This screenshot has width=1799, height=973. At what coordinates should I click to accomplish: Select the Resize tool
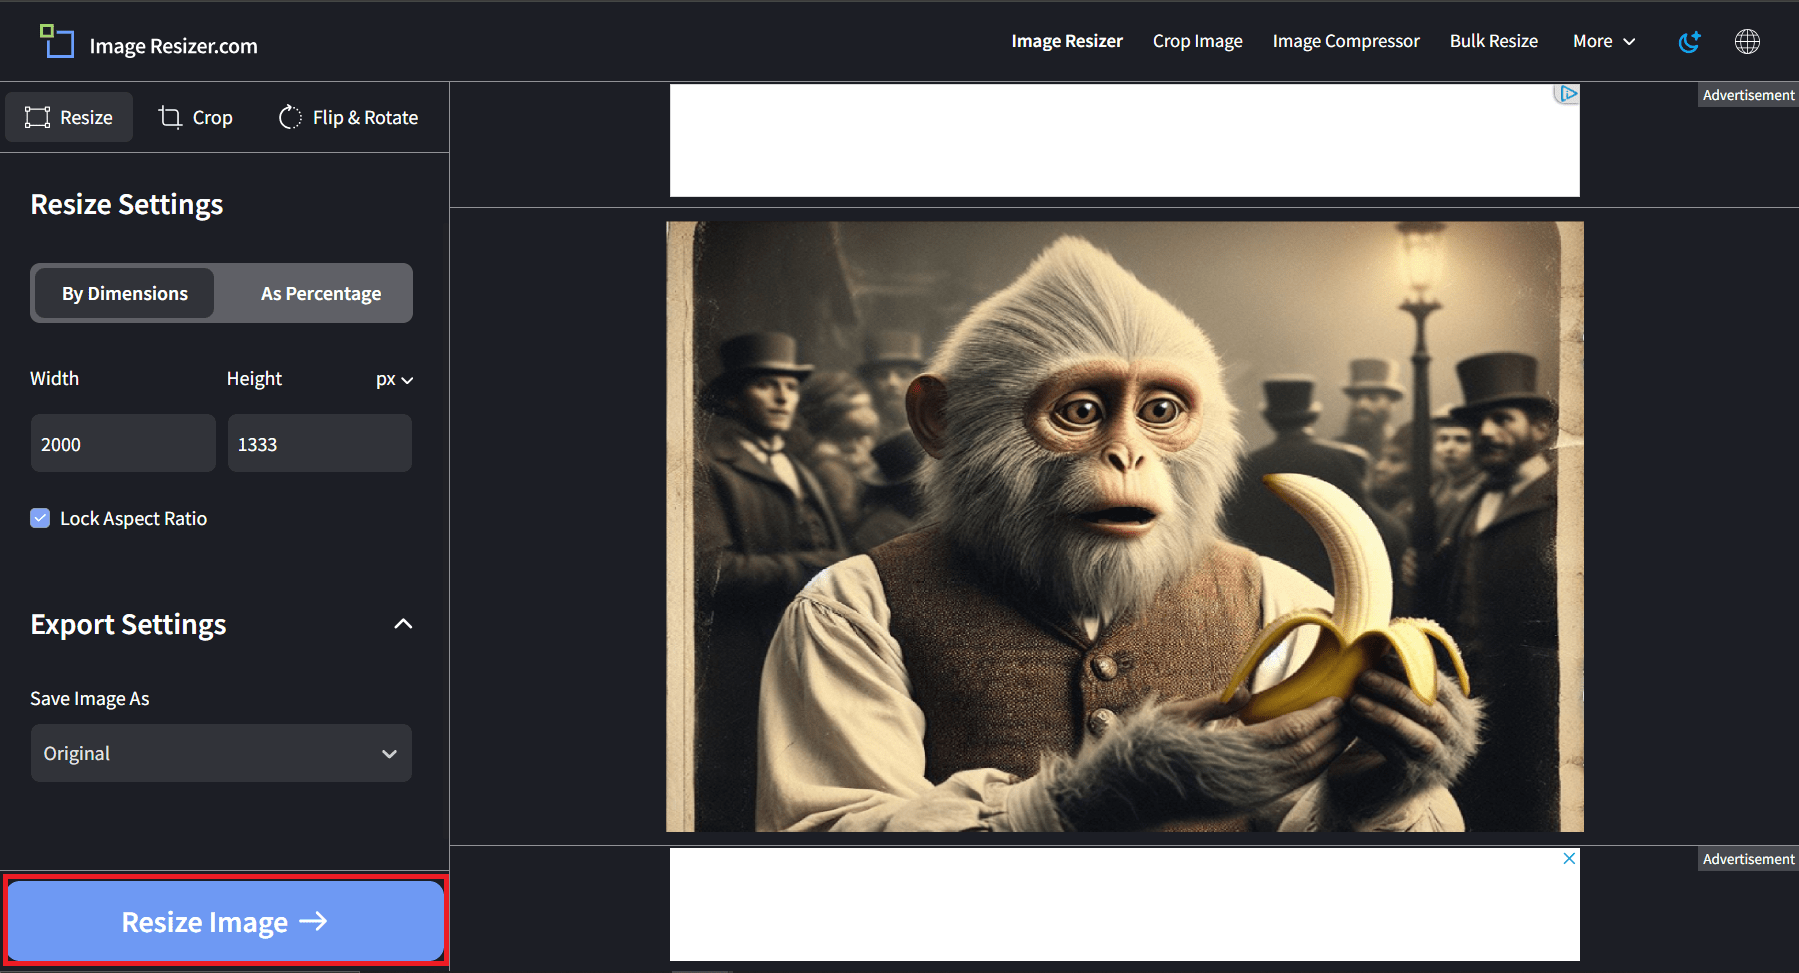[x=68, y=117]
